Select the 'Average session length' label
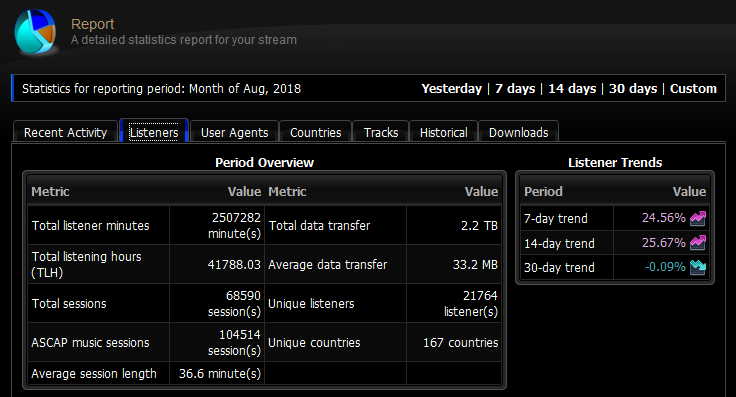 click(x=94, y=374)
